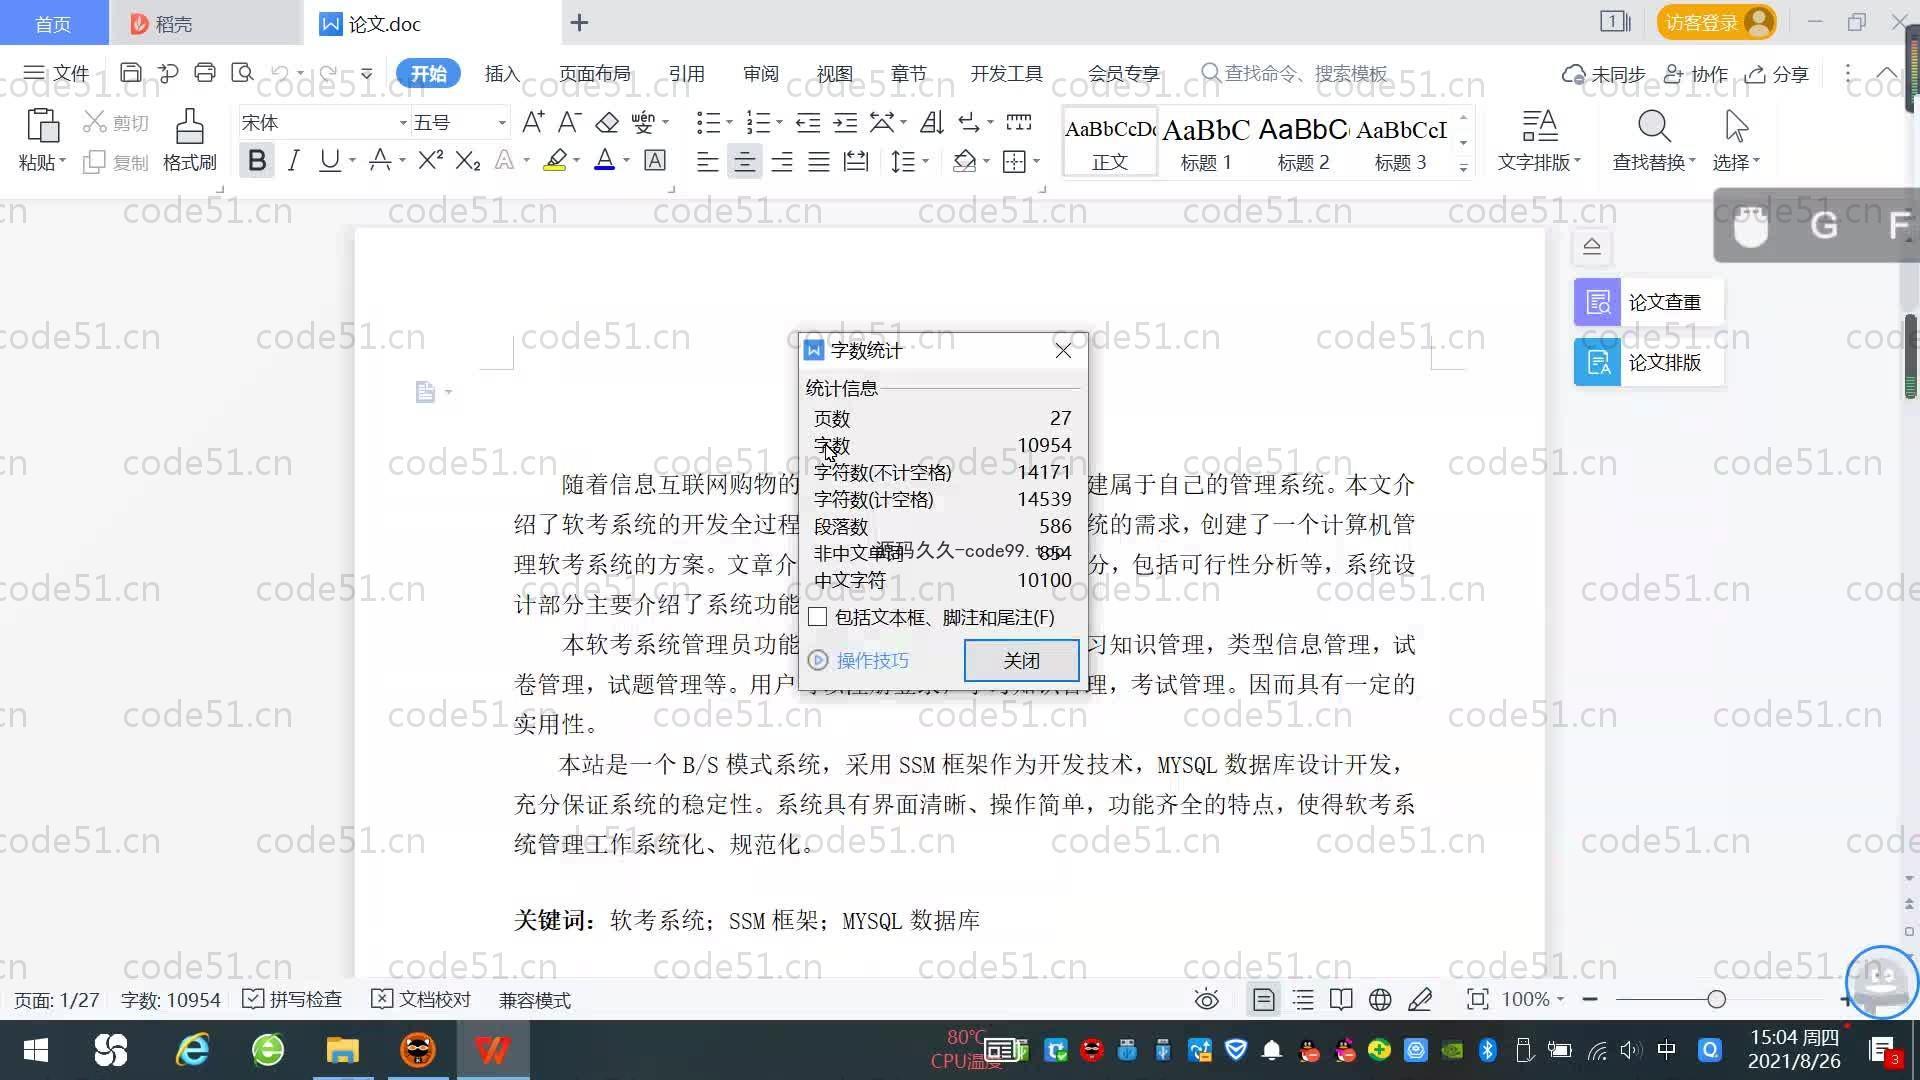Switch to reading layout view icon
Screen dimensions: 1920x1080
click(x=1341, y=999)
